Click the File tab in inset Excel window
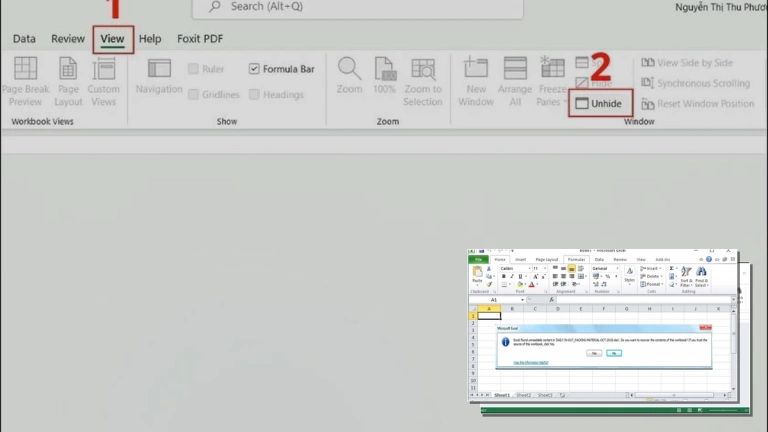Viewport: 768px width, 432px height. (x=478, y=260)
